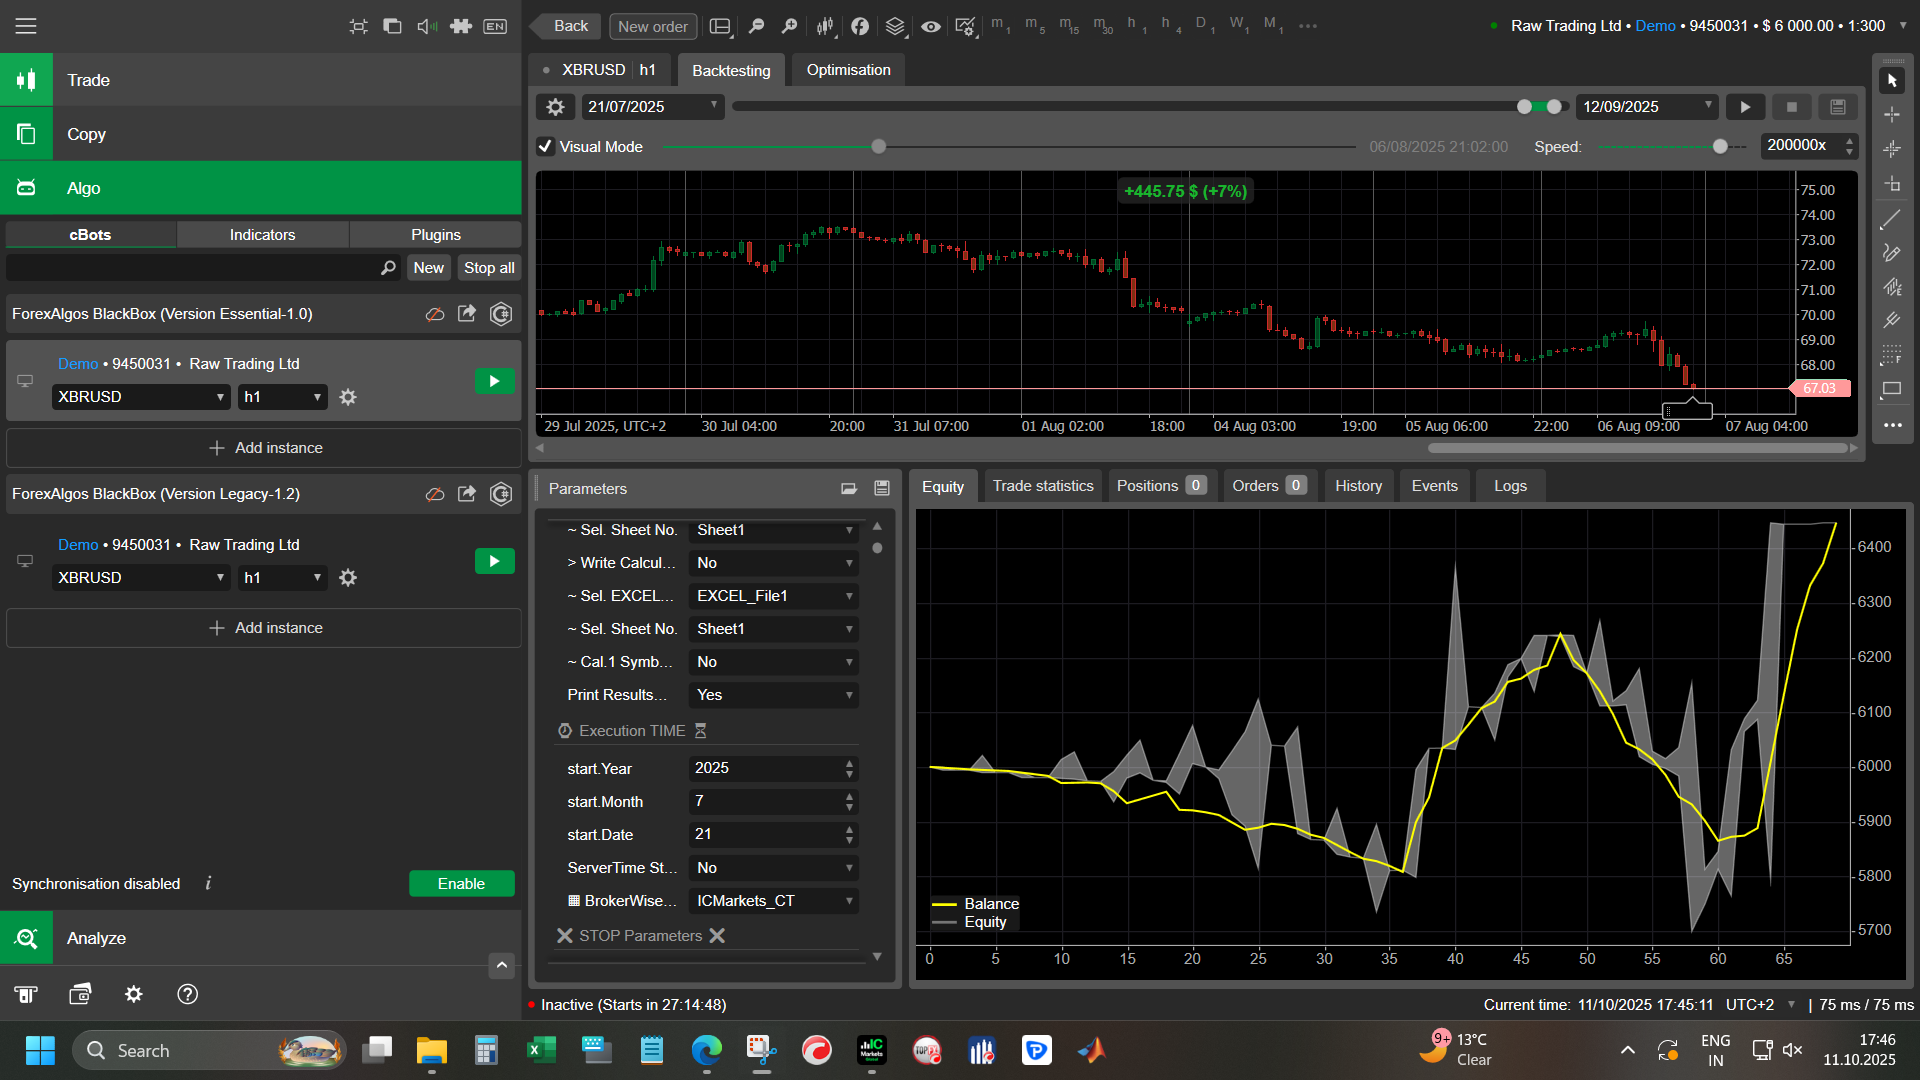Save parameters using disk icon
The width and height of the screenshot is (1920, 1080).
pos(882,488)
